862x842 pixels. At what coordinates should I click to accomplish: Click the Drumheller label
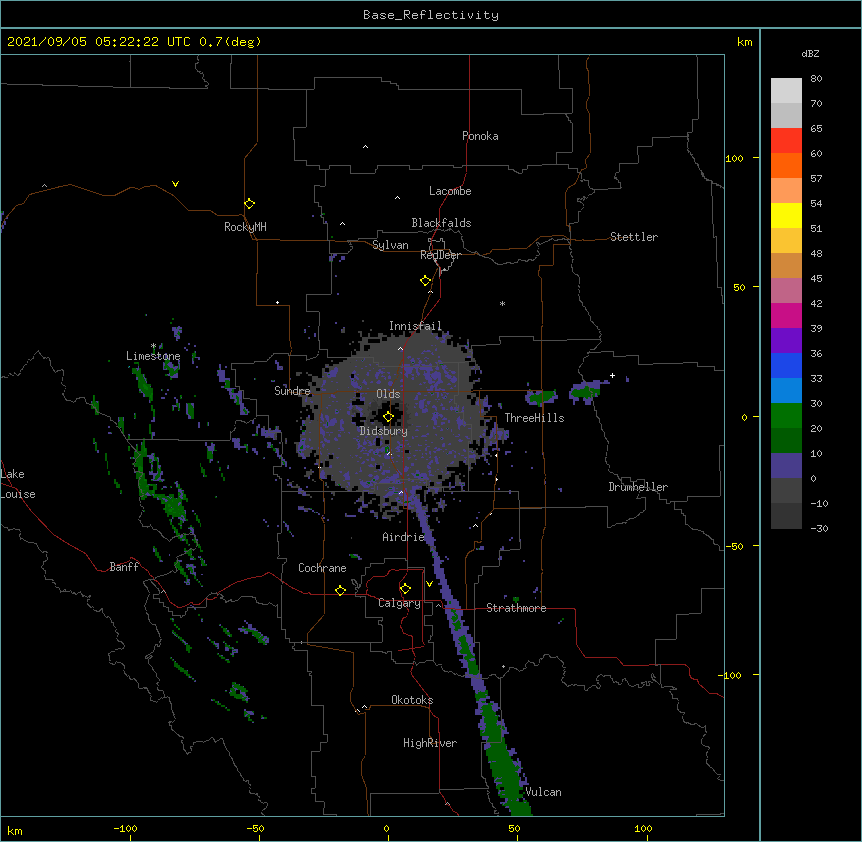pyautogui.click(x=638, y=487)
